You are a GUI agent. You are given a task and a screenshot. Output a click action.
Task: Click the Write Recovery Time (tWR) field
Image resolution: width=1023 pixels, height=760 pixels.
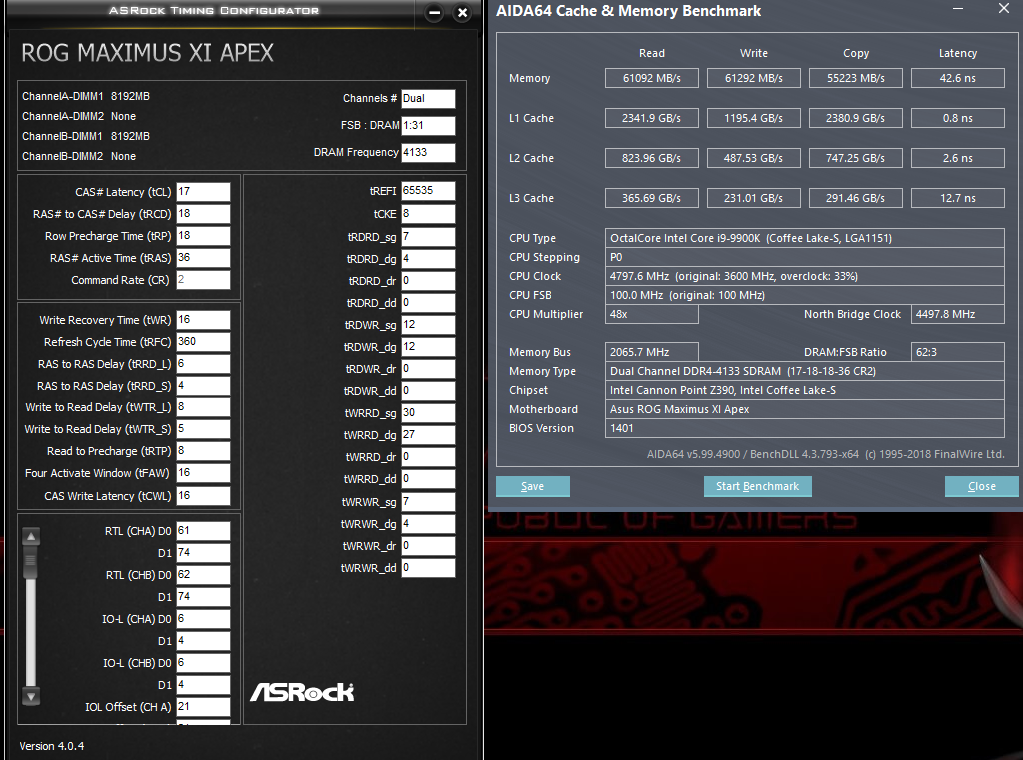pos(203,320)
